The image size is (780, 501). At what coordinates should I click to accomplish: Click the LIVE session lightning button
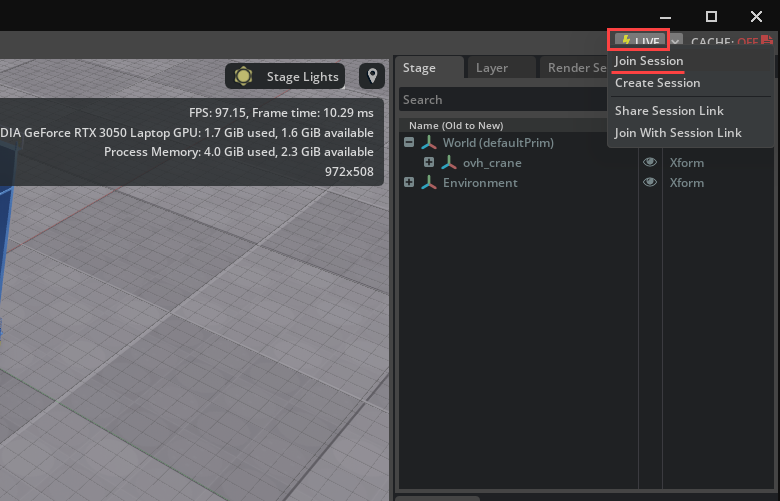coord(639,41)
